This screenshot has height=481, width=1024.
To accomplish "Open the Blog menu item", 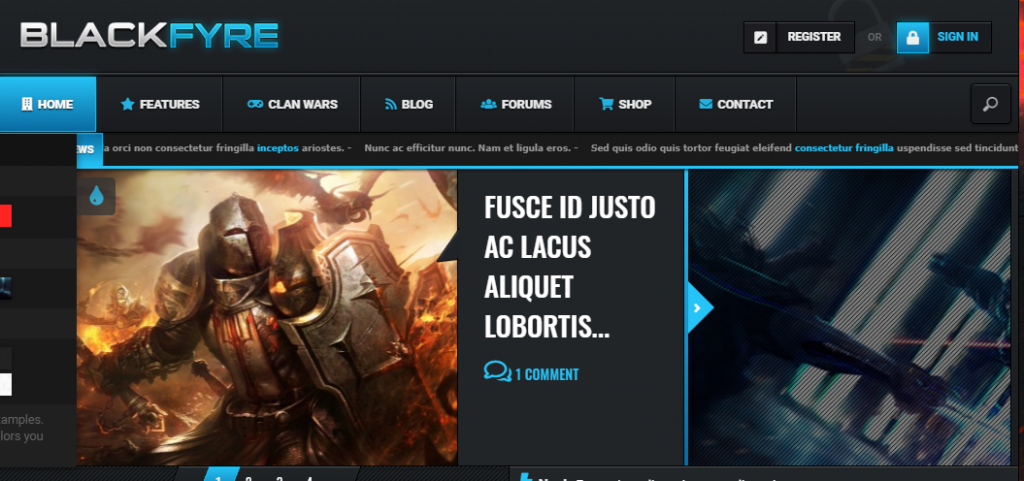I will (409, 104).
